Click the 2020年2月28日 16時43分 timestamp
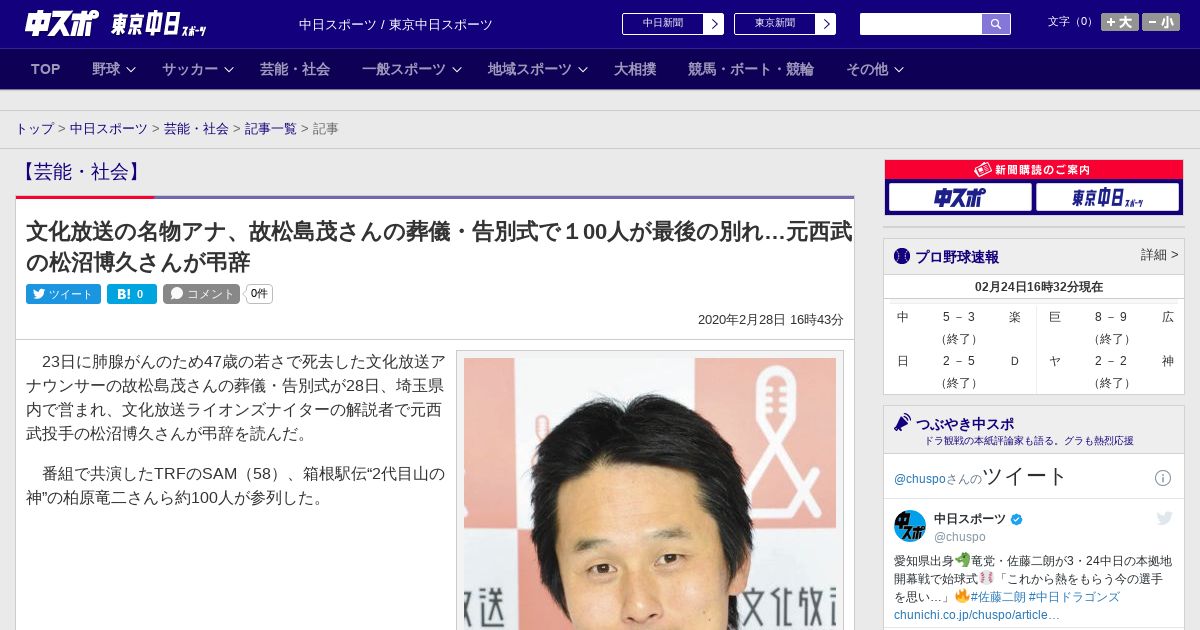 tap(771, 320)
